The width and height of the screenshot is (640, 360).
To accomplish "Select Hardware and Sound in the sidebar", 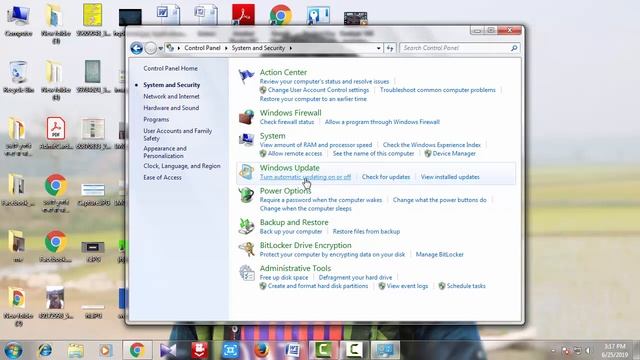I will click(171, 108).
